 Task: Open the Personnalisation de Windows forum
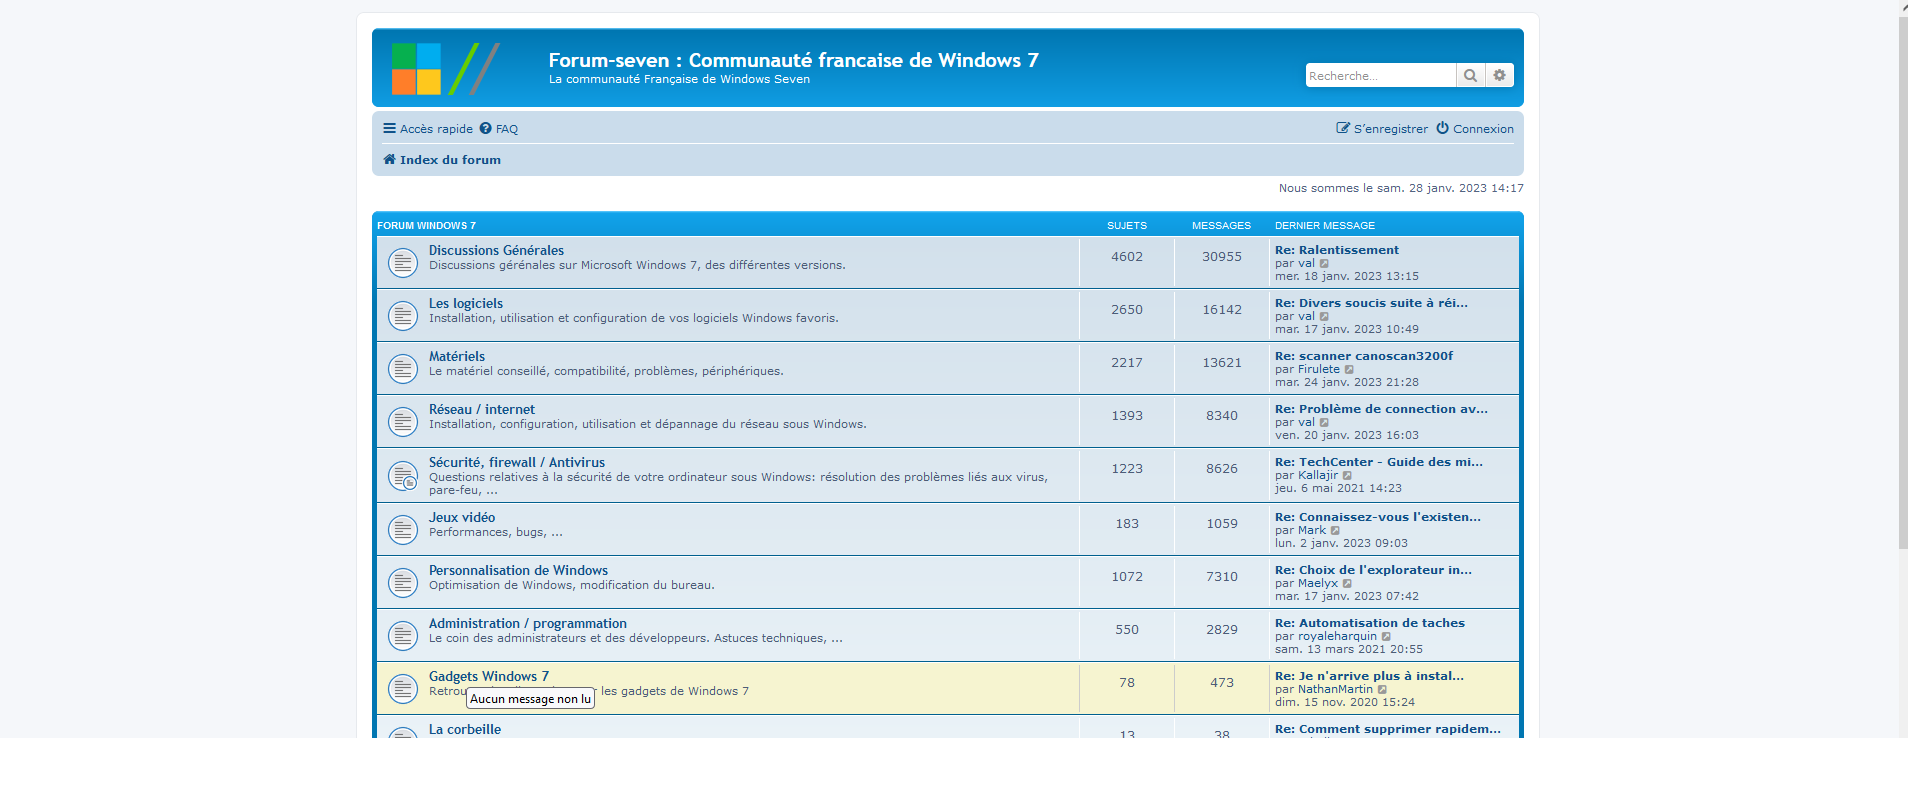(518, 571)
